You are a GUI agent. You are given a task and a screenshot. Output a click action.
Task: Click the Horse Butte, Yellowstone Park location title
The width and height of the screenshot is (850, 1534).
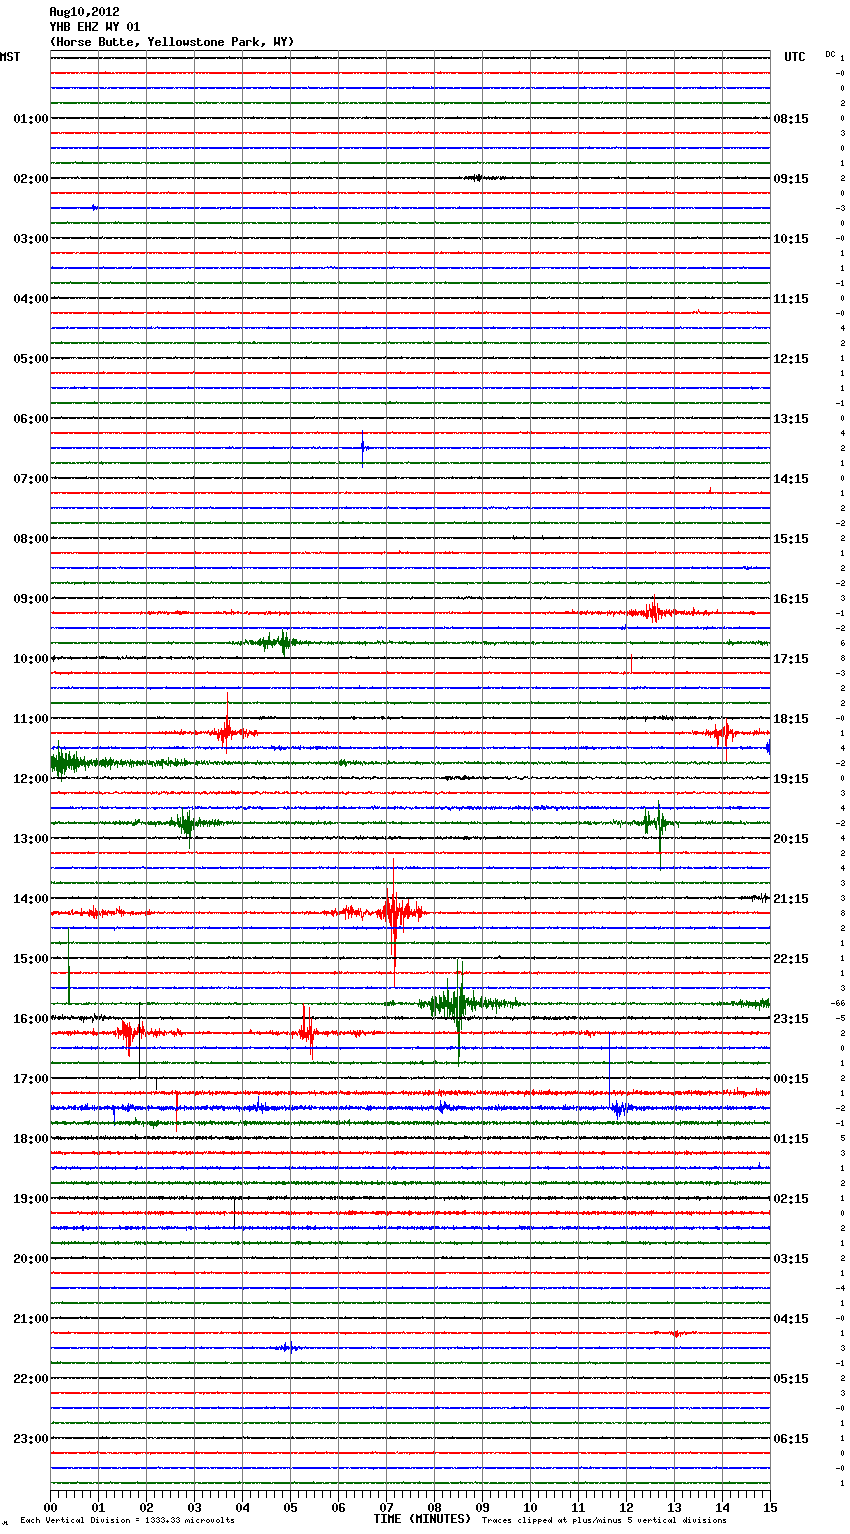[171, 42]
